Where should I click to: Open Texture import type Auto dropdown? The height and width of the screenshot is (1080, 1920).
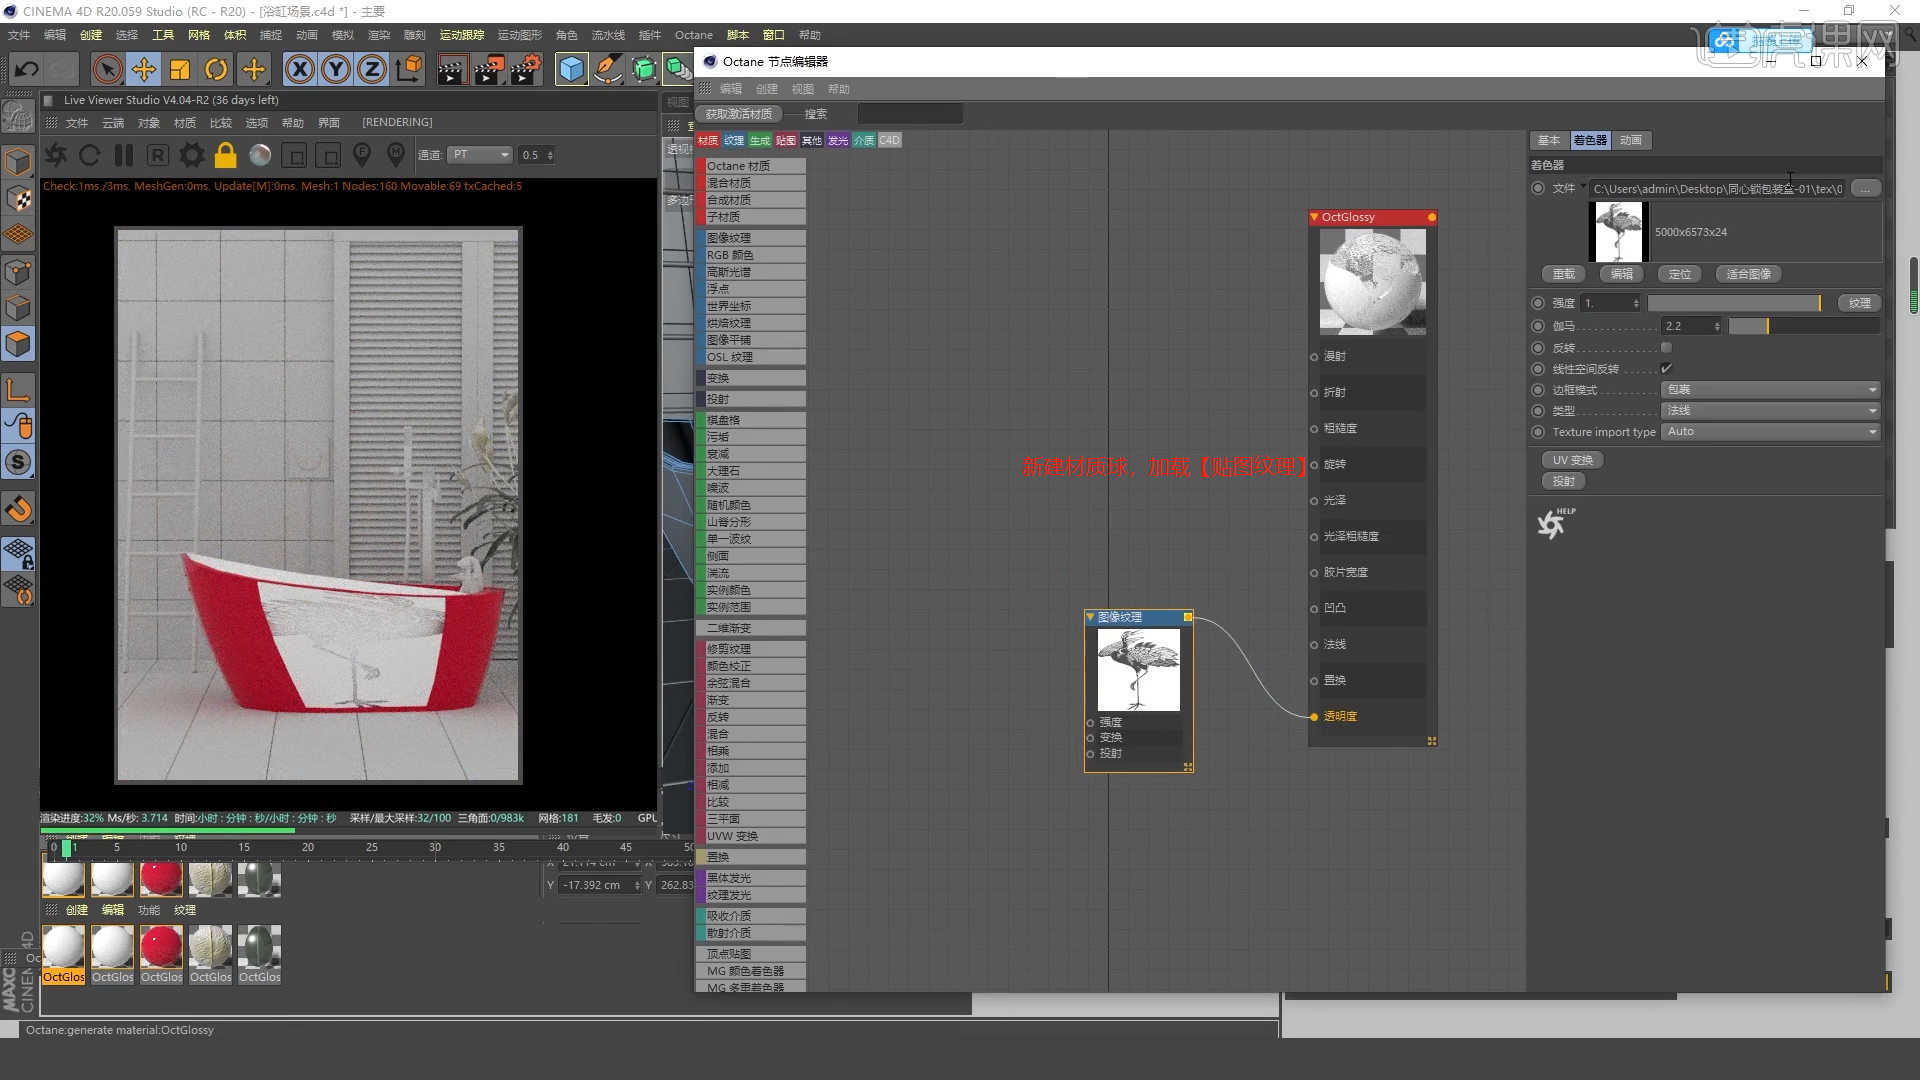point(1771,432)
